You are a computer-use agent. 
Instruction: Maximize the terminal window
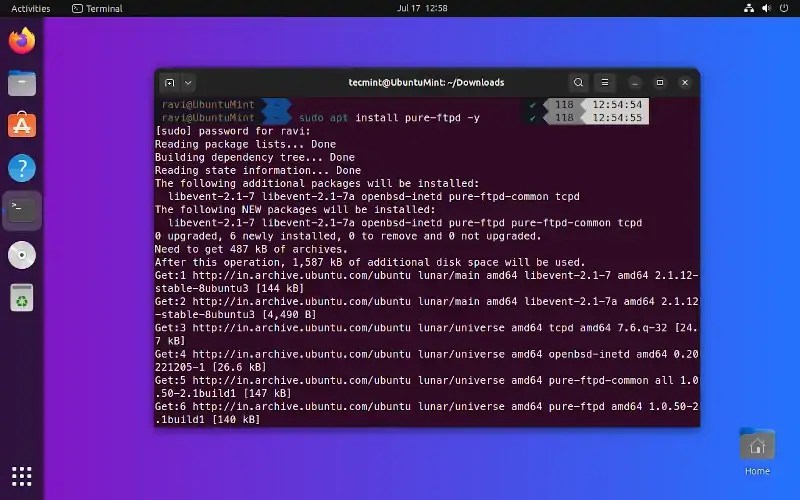[x=660, y=83]
